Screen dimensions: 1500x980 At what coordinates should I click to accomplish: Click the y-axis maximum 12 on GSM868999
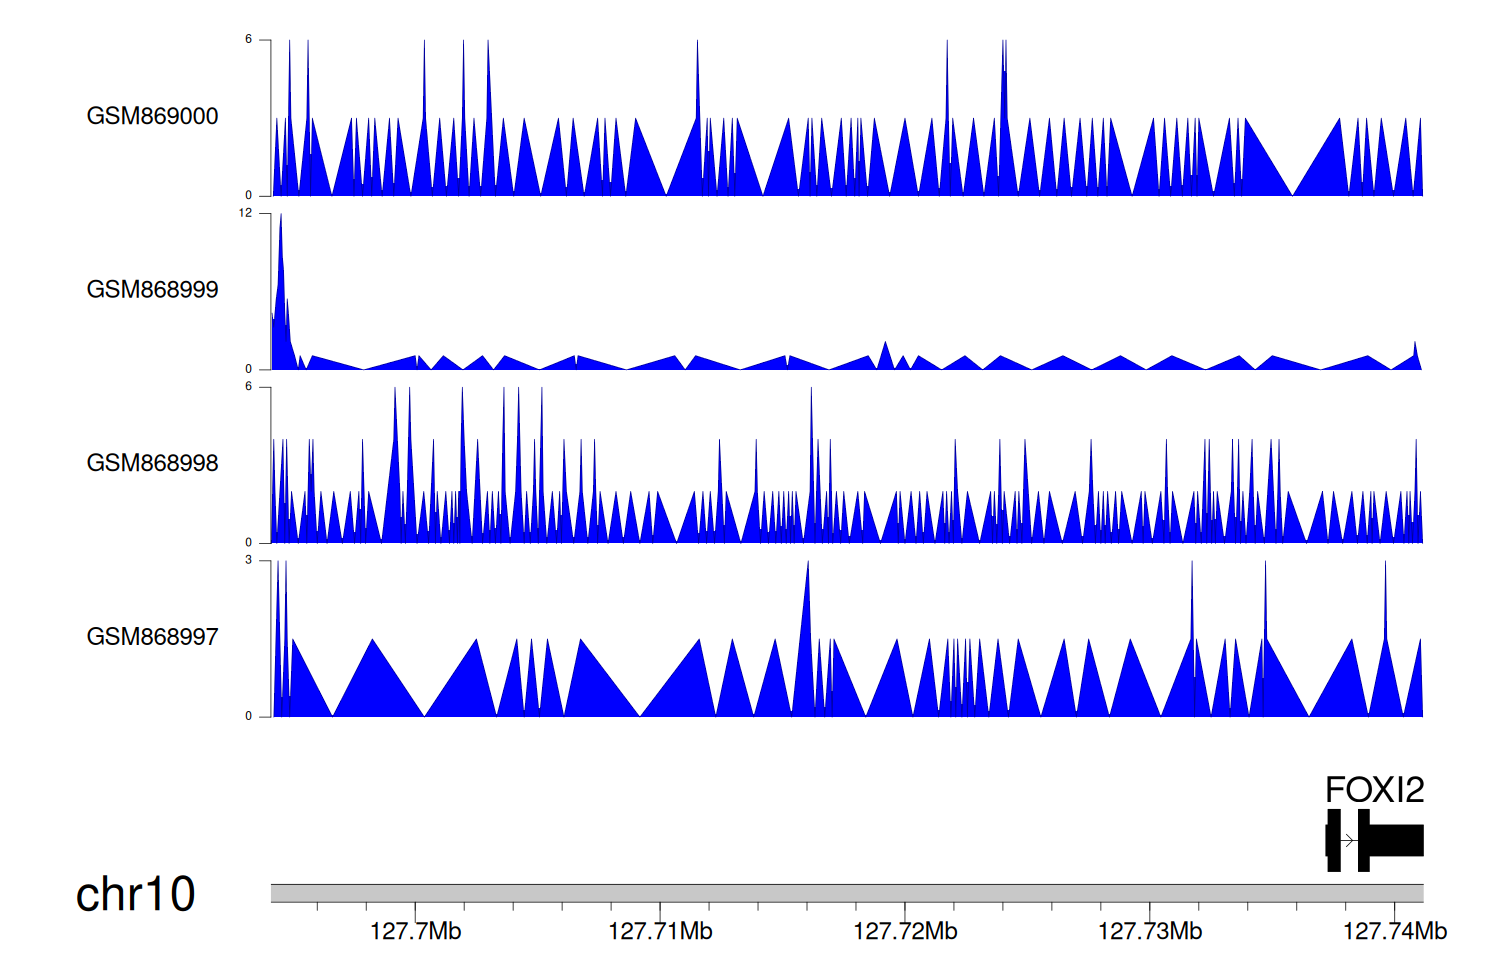click(x=245, y=213)
